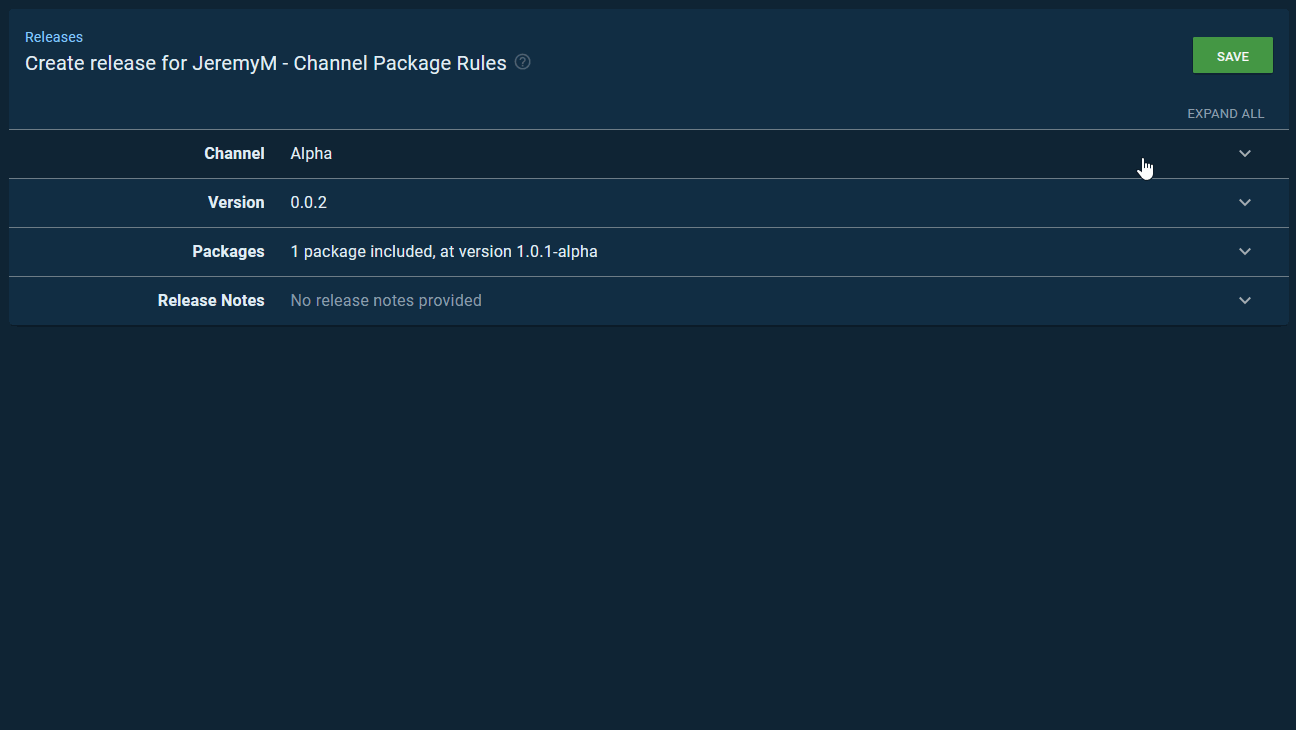Image resolution: width=1296 pixels, height=730 pixels.
Task: Click the package version 1.0.1-alpha text
Action: [554, 251]
